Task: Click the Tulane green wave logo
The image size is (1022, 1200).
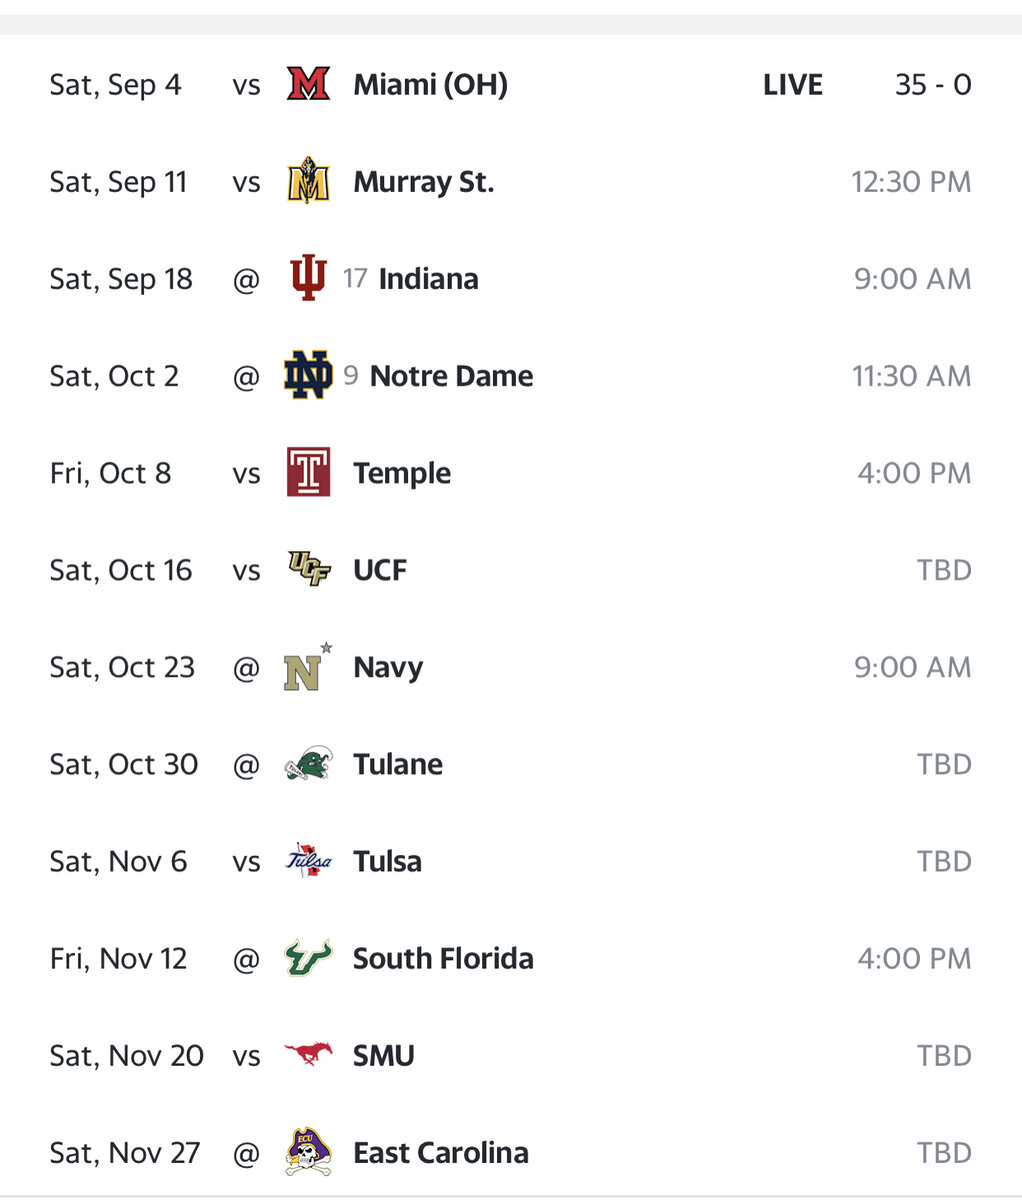Action: [308, 764]
